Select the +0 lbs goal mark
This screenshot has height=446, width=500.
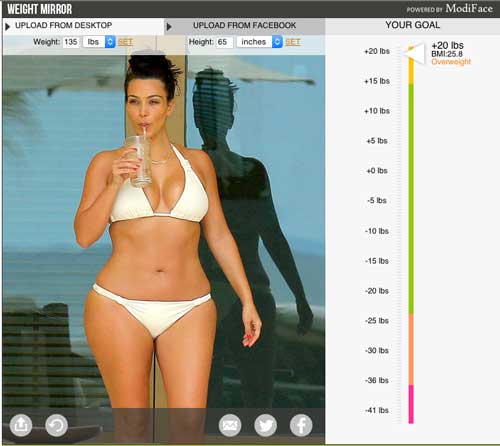(377, 171)
